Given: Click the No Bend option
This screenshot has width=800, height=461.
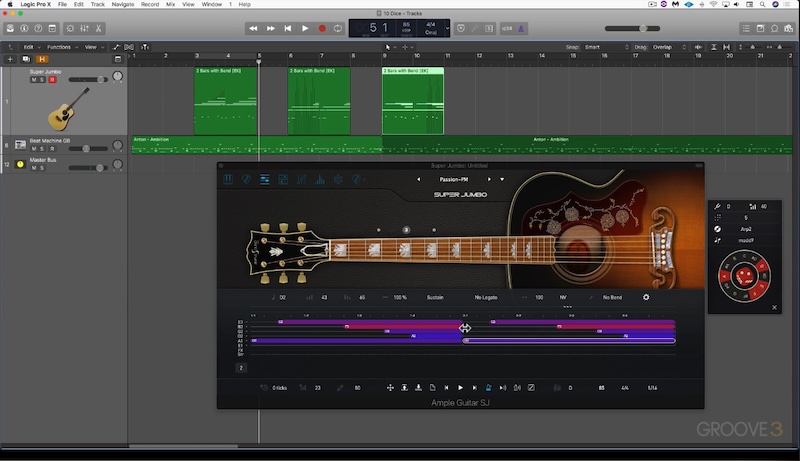Looking at the screenshot, I should coord(612,297).
